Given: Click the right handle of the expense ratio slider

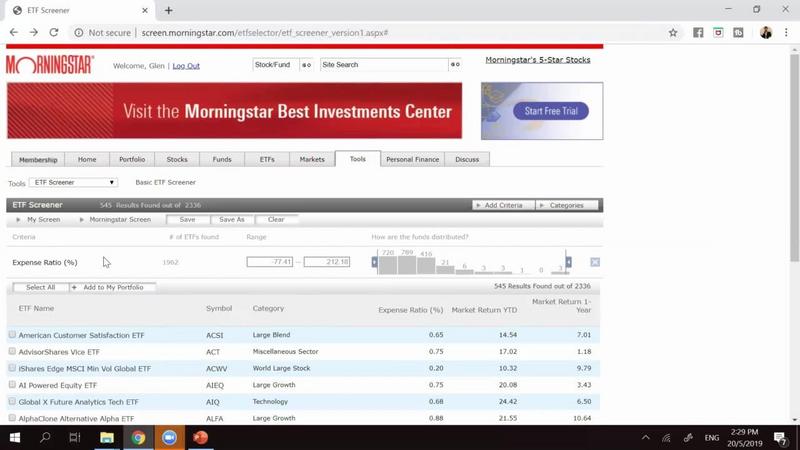Looking at the screenshot, I should [568, 262].
